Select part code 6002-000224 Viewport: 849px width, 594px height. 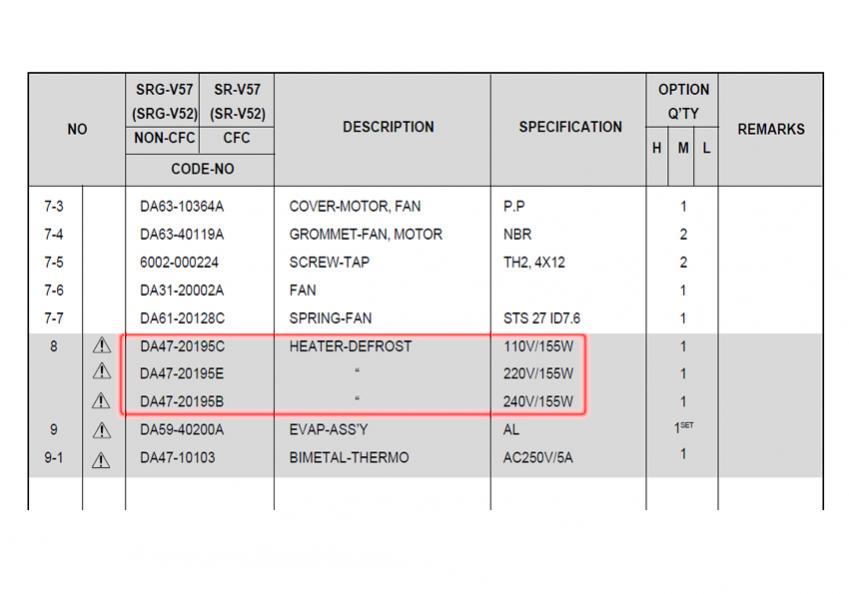pyautogui.click(x=179, y=262)
